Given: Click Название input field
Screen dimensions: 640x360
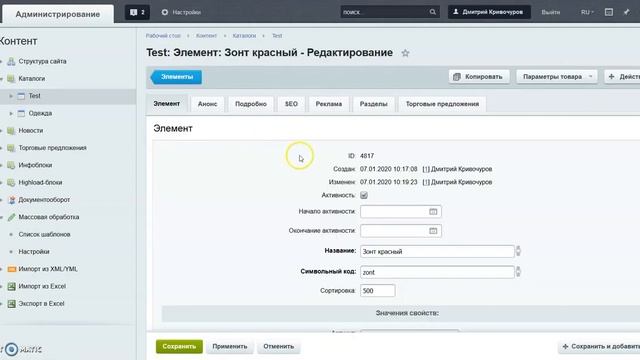Looking at the screenshot, I should pyautogui.click(x=437, y=251).
